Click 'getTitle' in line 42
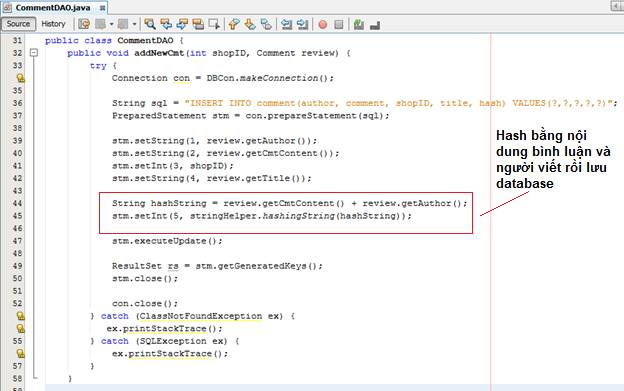Image resolution: width=624 pixels, height=391 pixels. click(267, 178)
